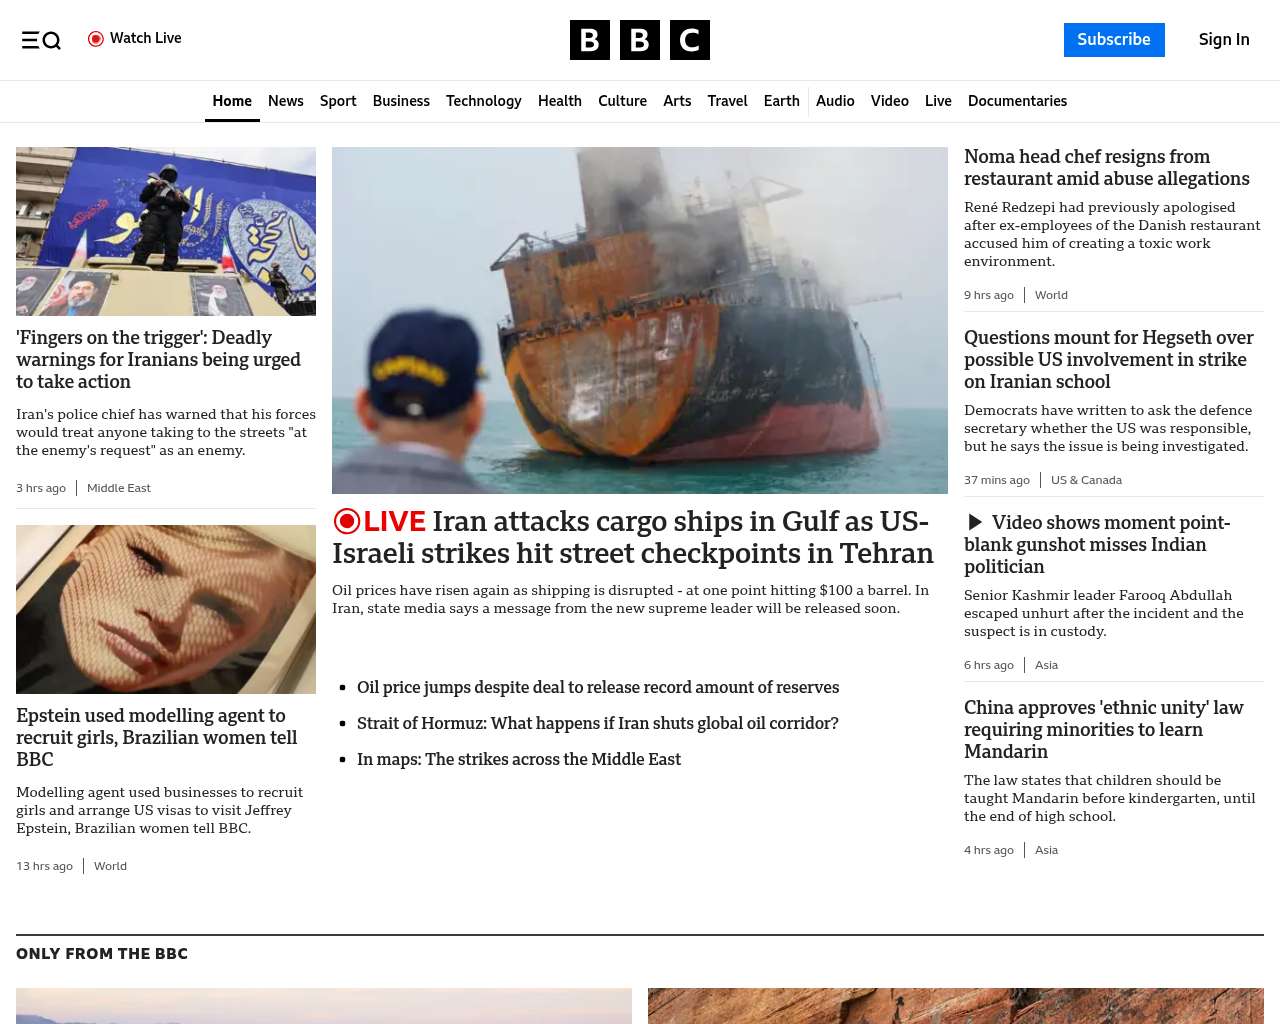Click the US & Canada category tag

(x=1086, y=480)
